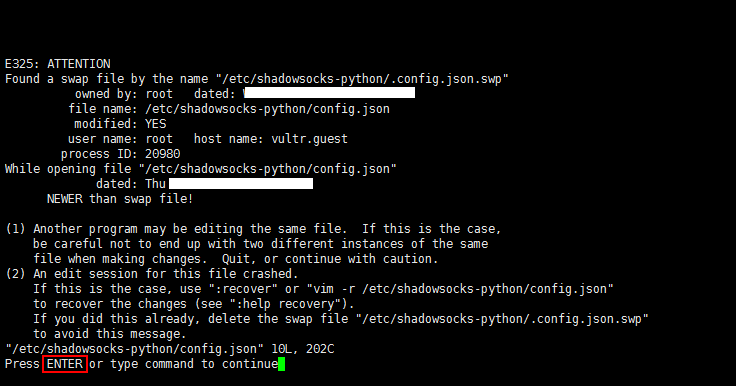This screenshot has height=386, width=736.
Task: Click the 'Quit, or continue with caution' text
Action: [x=330, y=259]
